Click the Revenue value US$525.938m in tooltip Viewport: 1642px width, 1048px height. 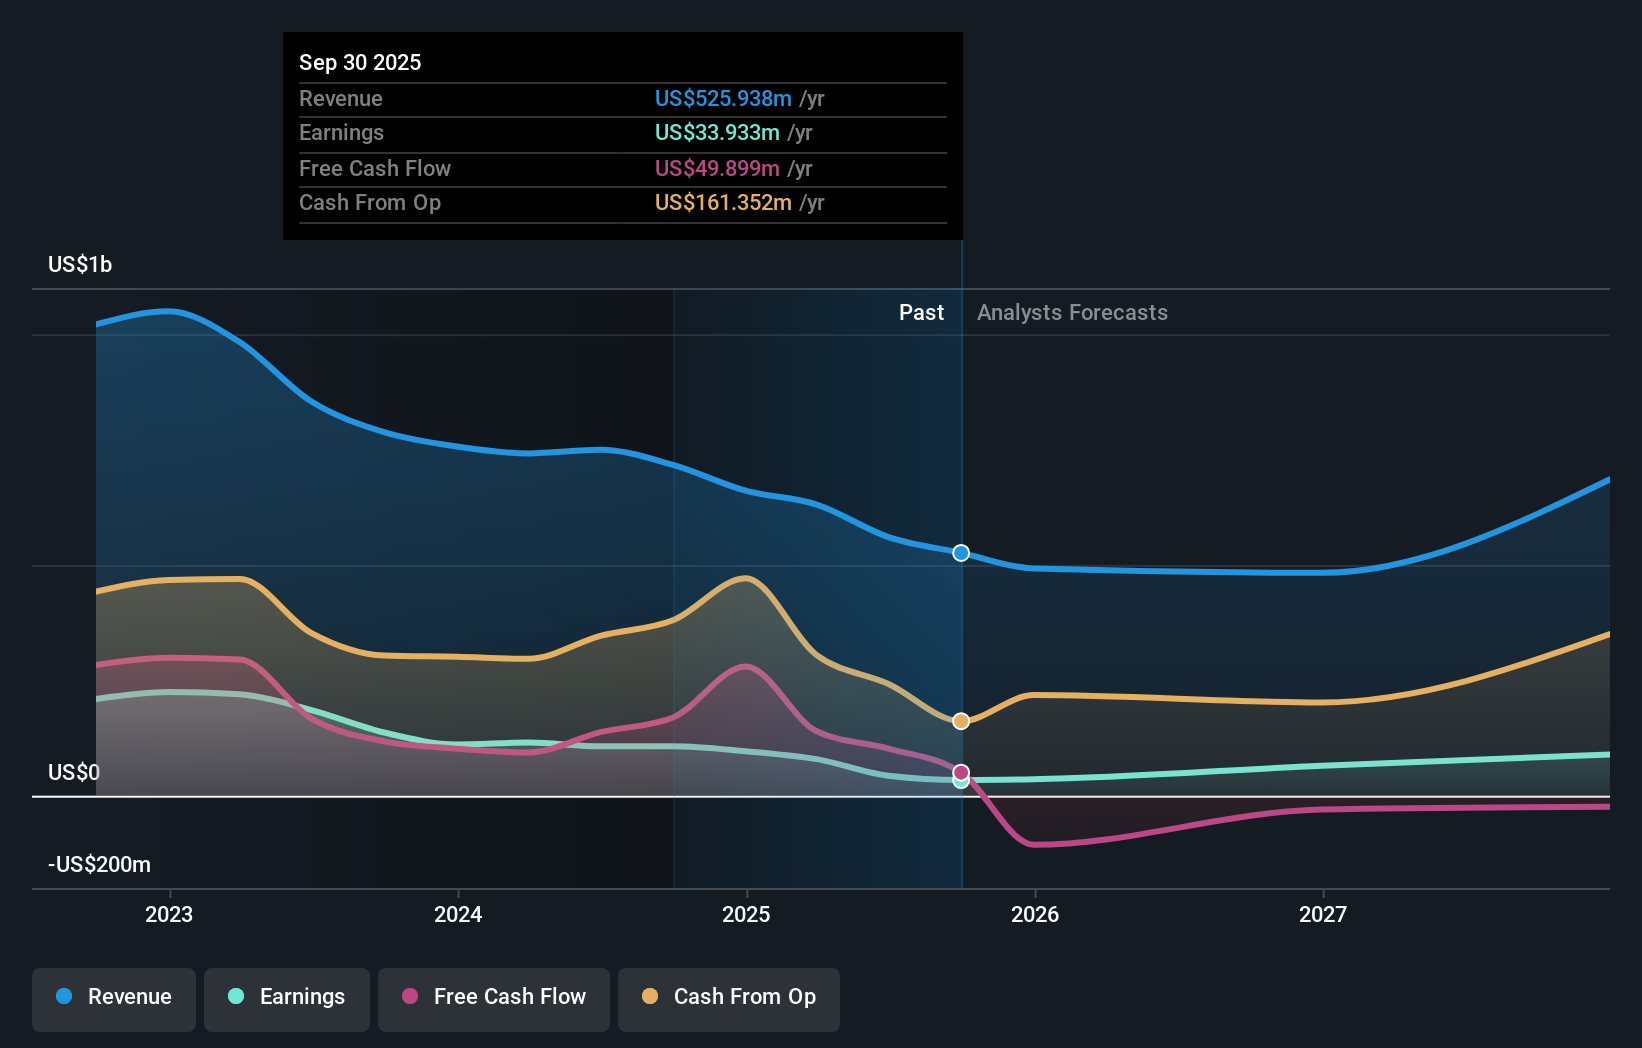click(724, 99)
